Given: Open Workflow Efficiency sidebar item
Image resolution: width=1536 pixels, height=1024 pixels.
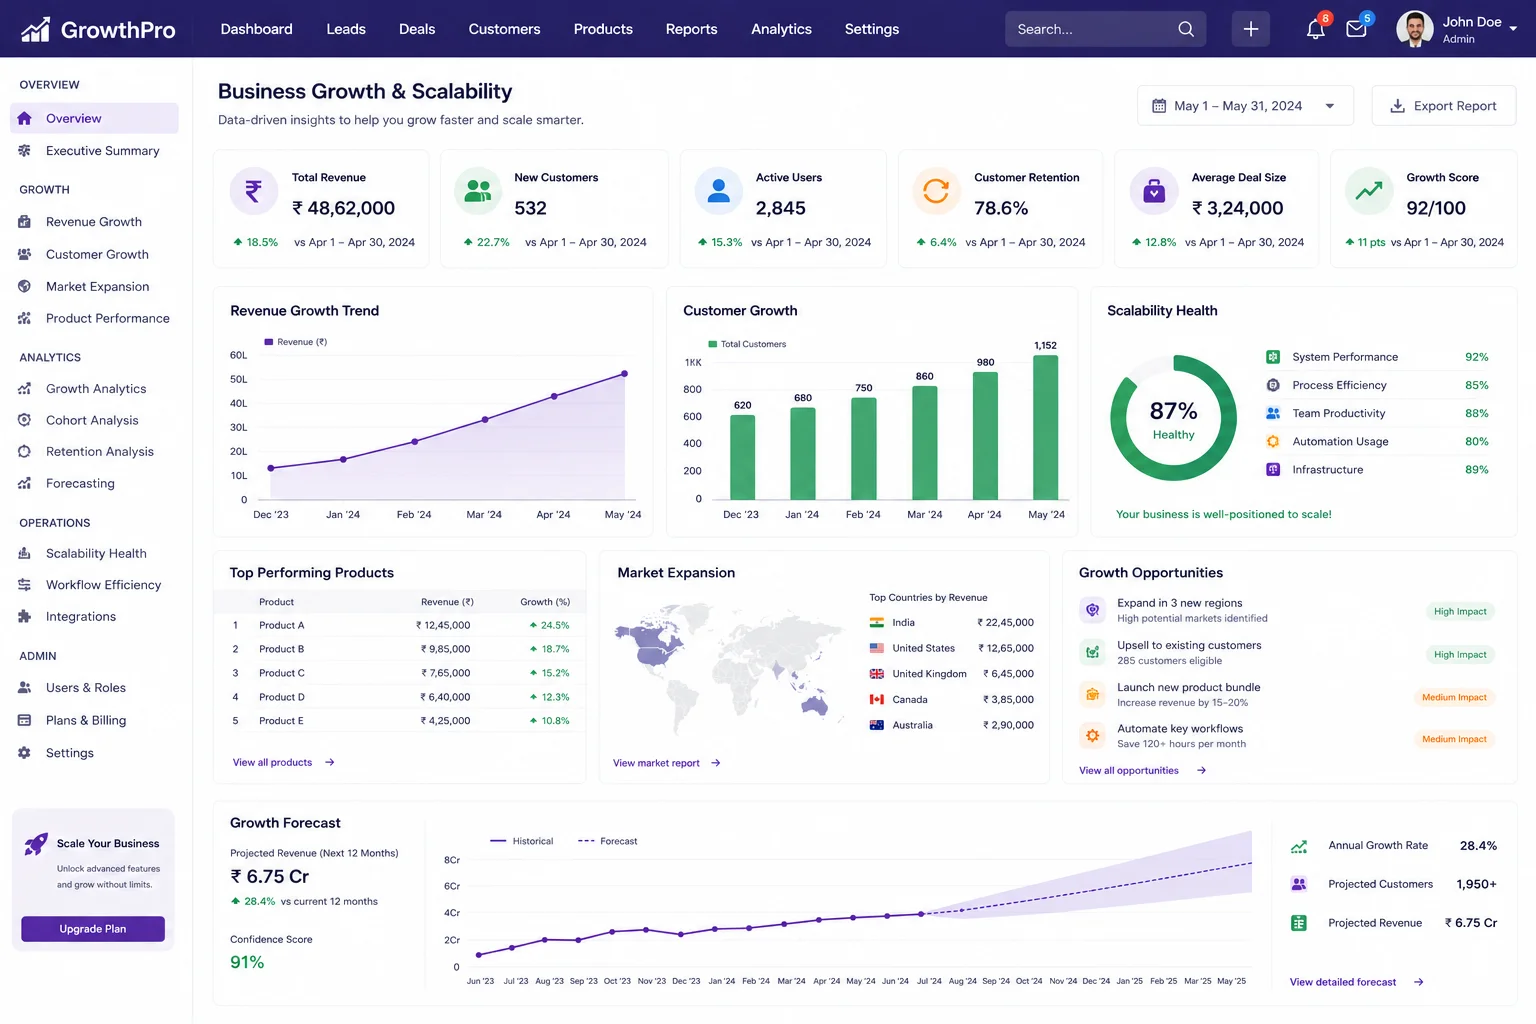Looking at the screenshot, I should point(94,585).
